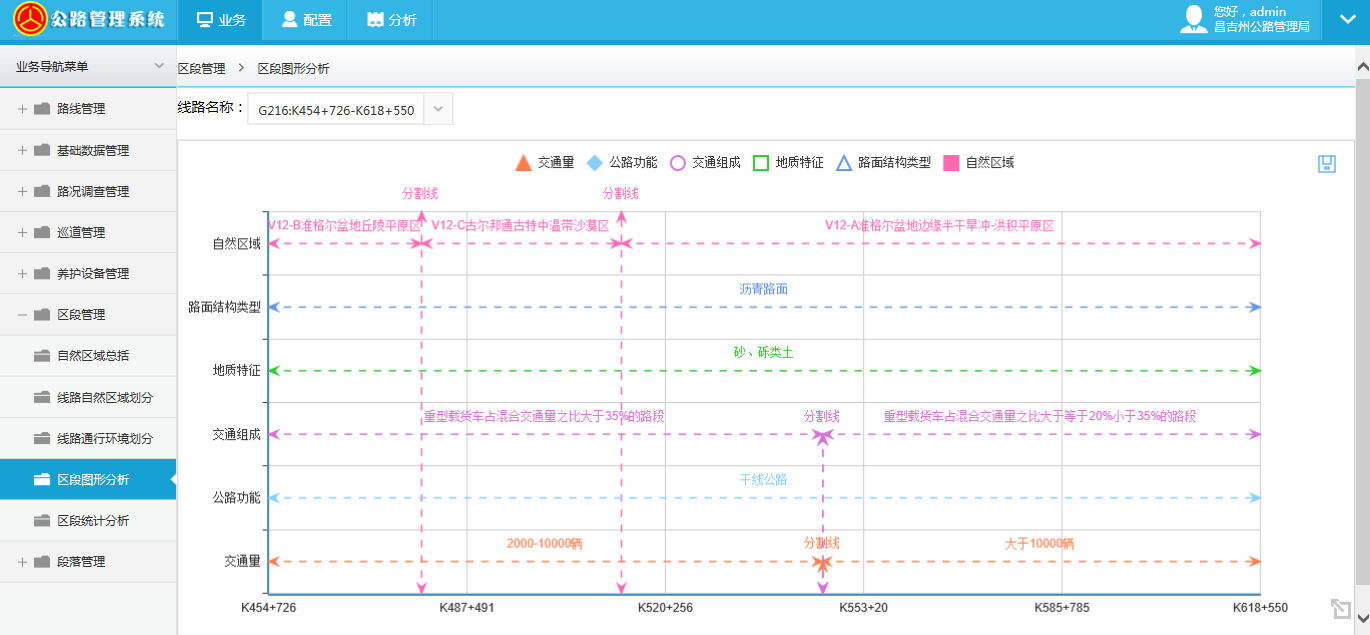Switch to the 配置 top tab

[x=305, y=20]
